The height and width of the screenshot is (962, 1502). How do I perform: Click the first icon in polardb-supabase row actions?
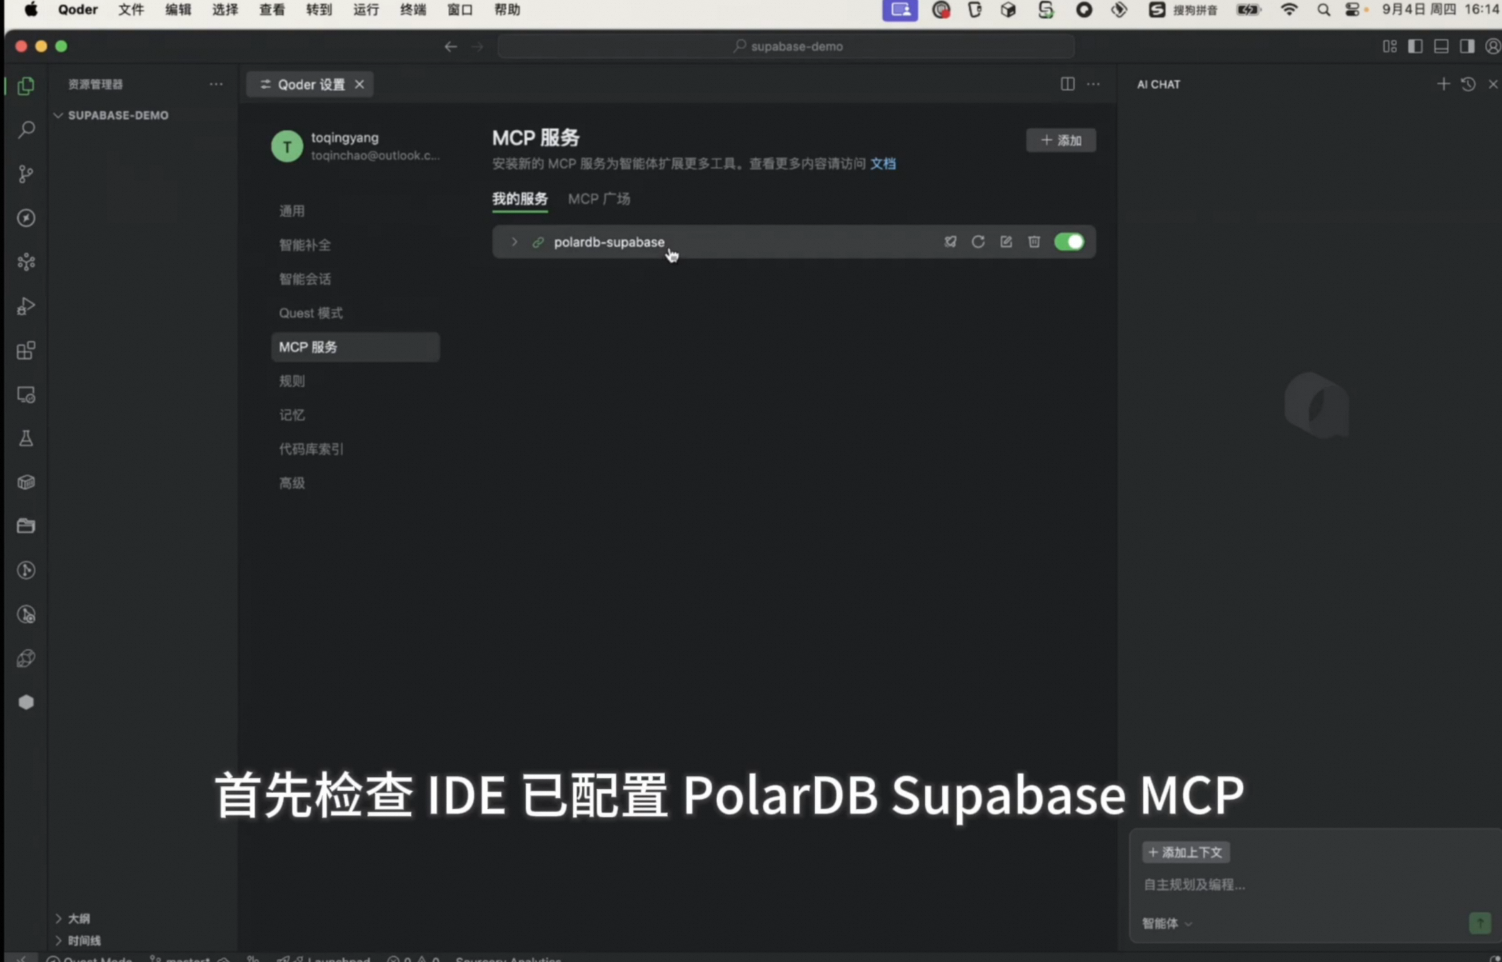coord(950,242)
